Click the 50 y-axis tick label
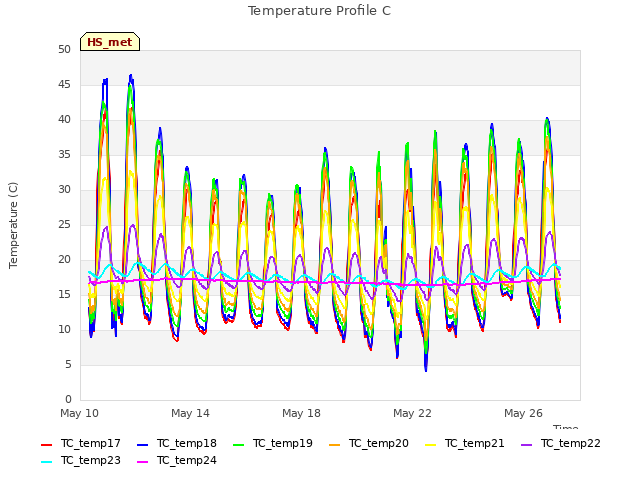This screenshot has height=480, width=640. 64,49
